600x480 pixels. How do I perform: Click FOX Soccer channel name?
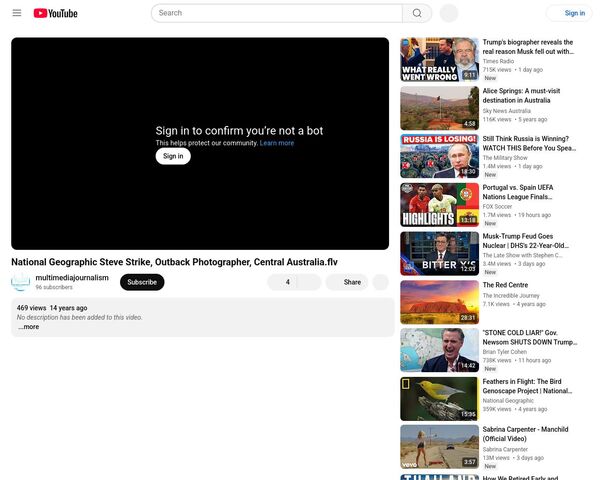(497, 207)
